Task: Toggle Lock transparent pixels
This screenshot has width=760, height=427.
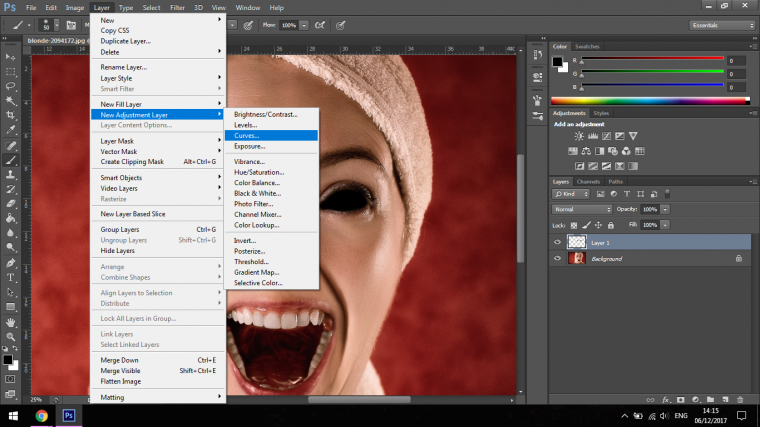Action: (x=574, y=225)
